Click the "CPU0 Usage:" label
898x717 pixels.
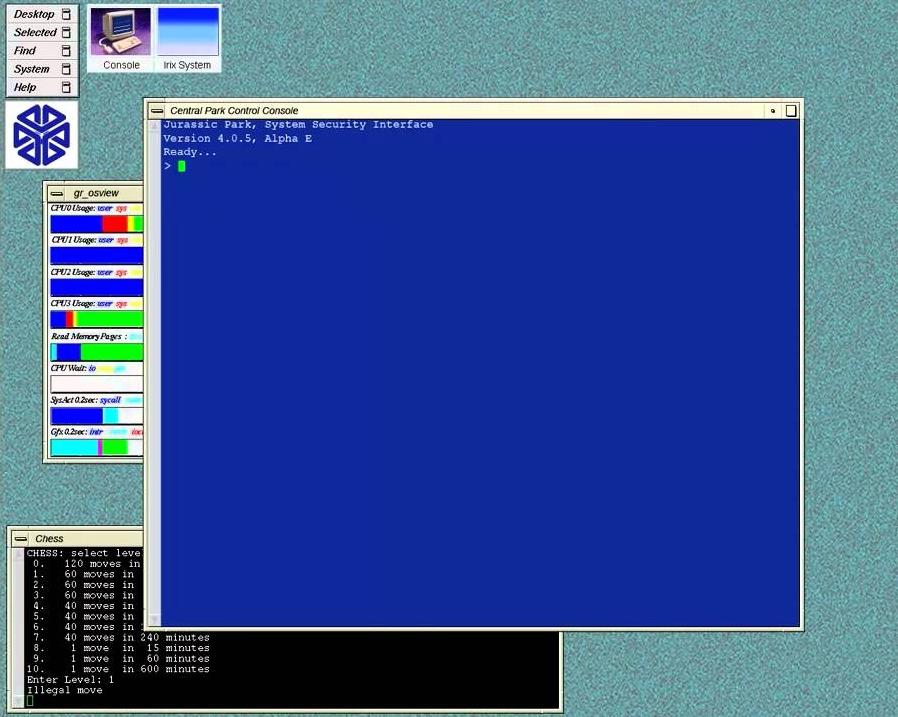point(73,208)
